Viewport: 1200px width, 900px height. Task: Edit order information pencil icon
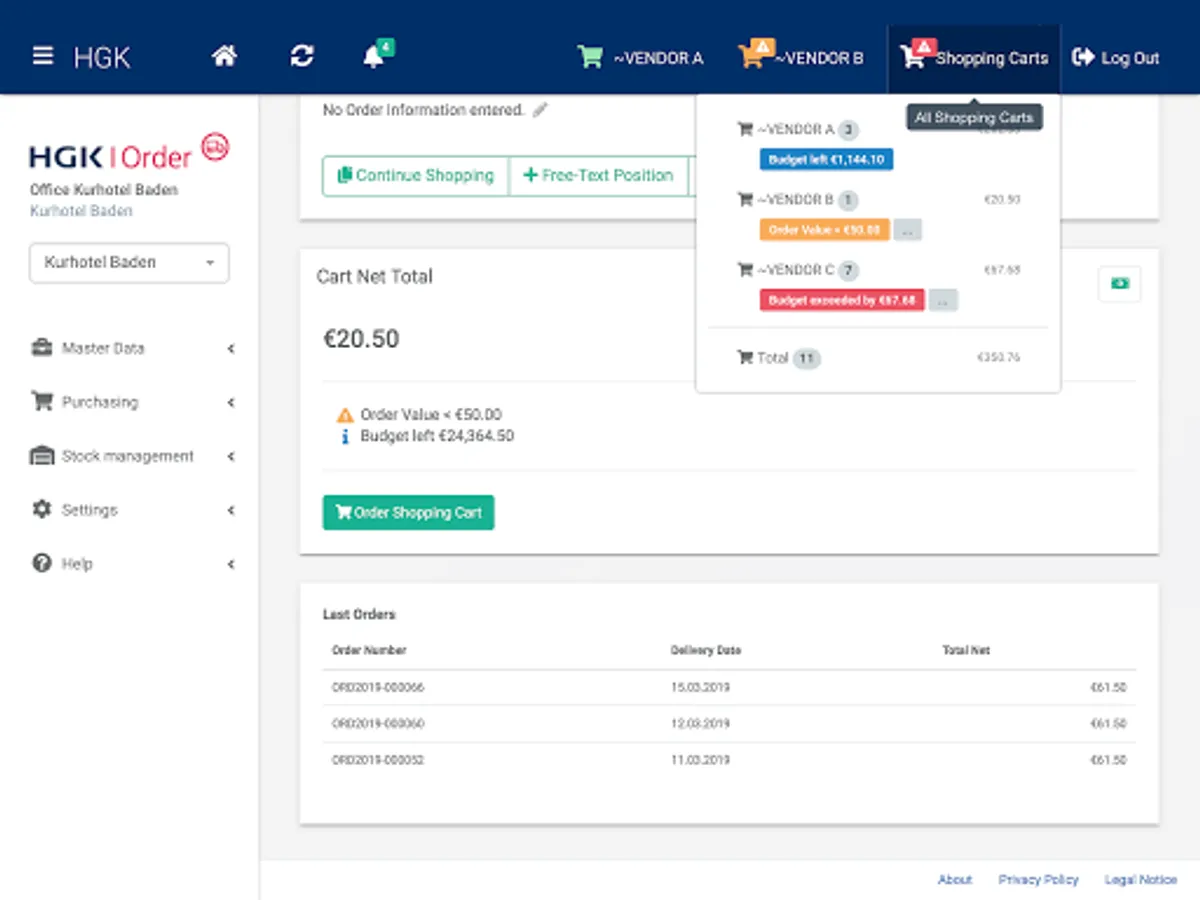point(540,110)
